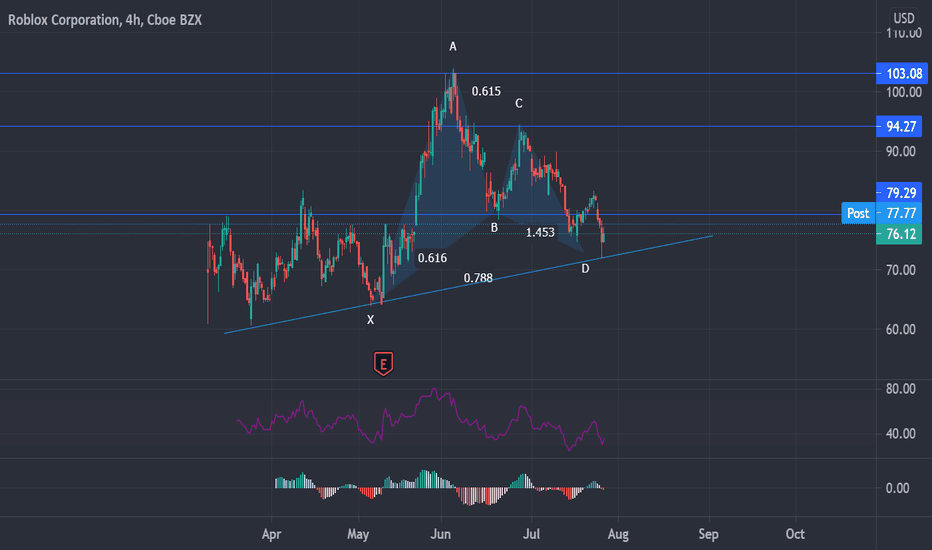Click the 0.00 histogram axis label

897,488
